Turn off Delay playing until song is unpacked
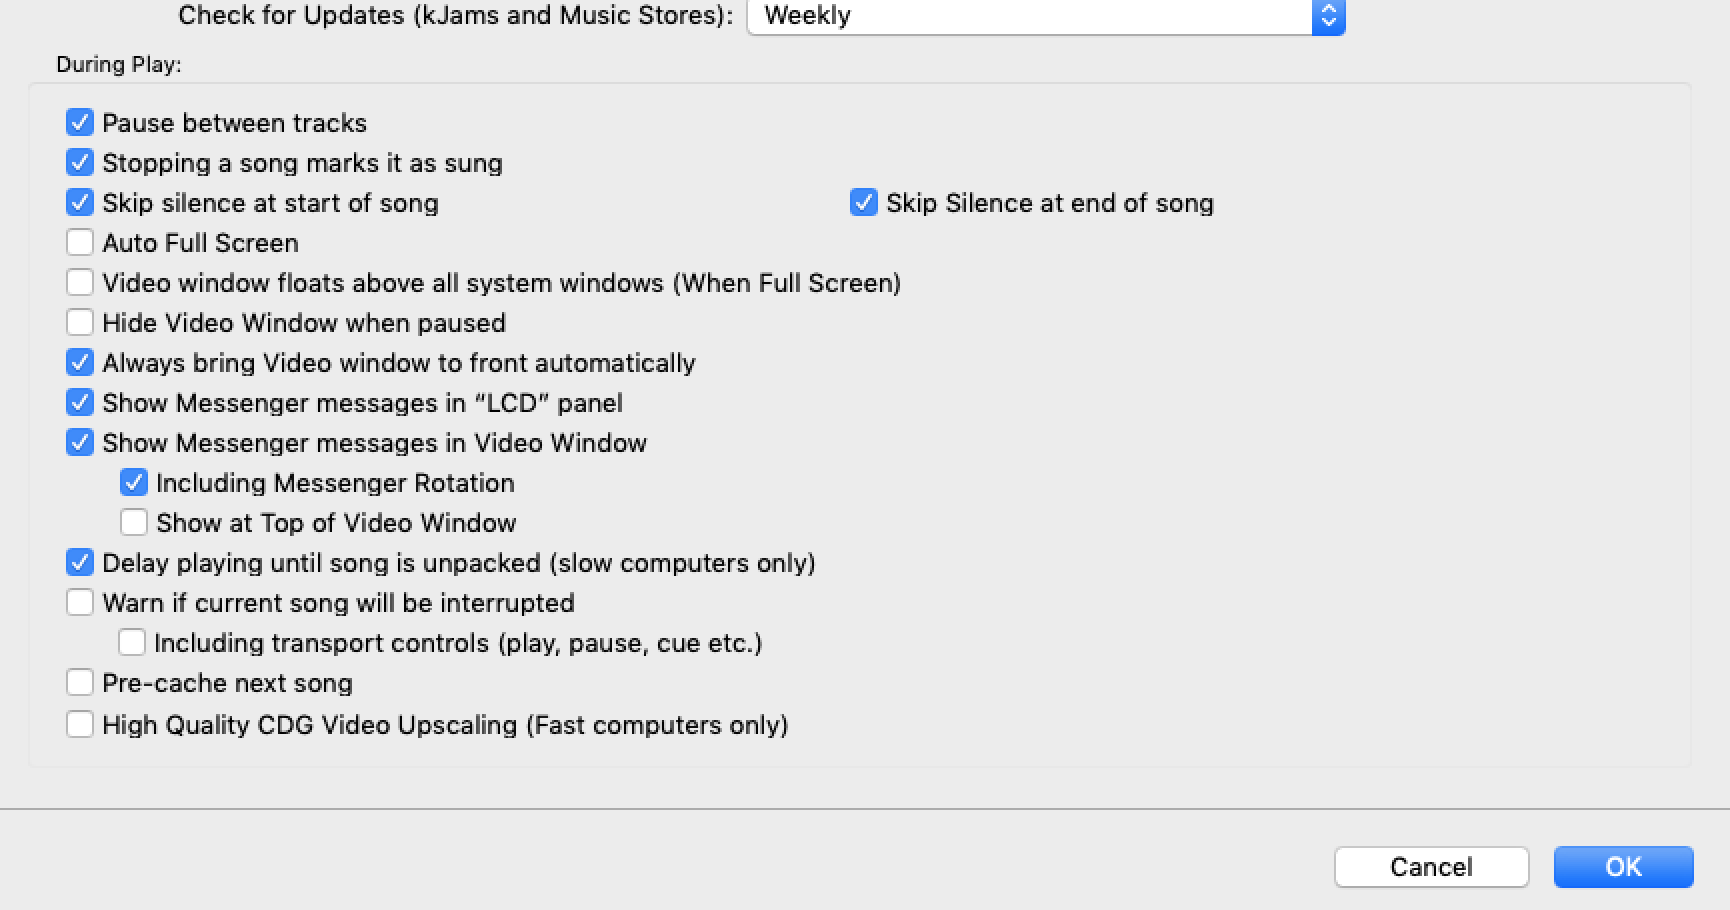 click(x=80, y=563)
